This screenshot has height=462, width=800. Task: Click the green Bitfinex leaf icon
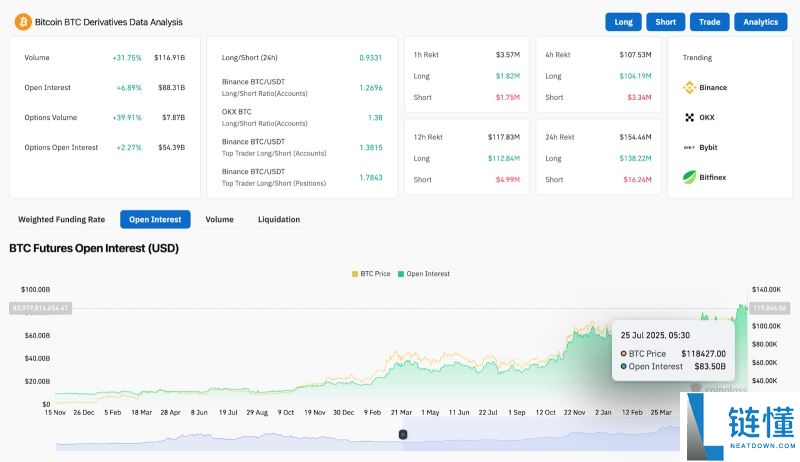click(689, 178)
